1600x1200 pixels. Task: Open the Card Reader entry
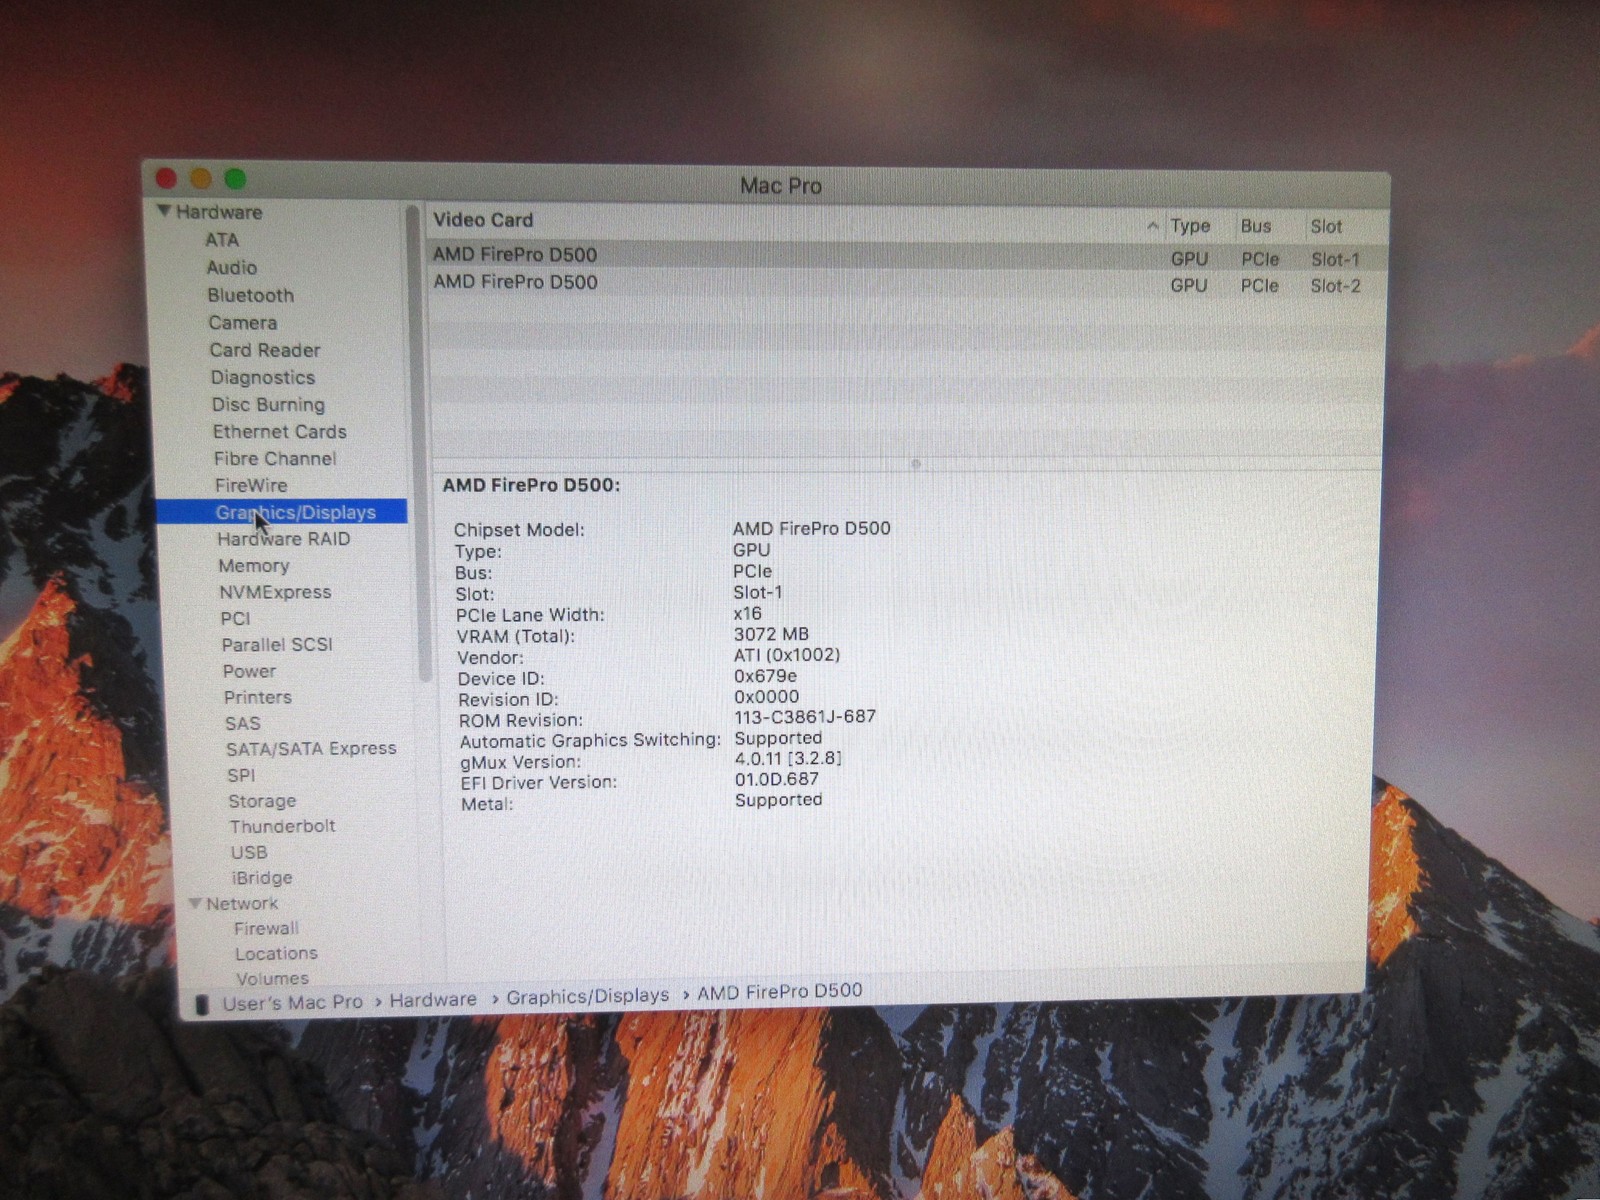pyautogui.click(x=264, y=350)
